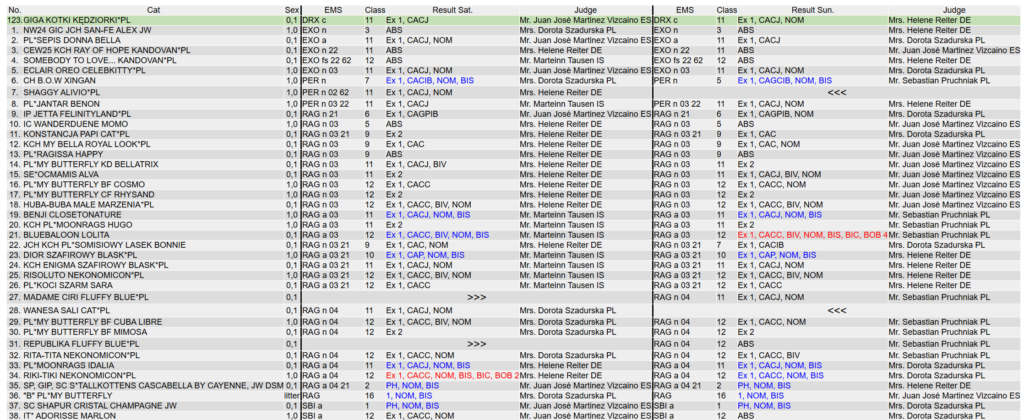Click the "Cat" column header

[x=153, y=8]
